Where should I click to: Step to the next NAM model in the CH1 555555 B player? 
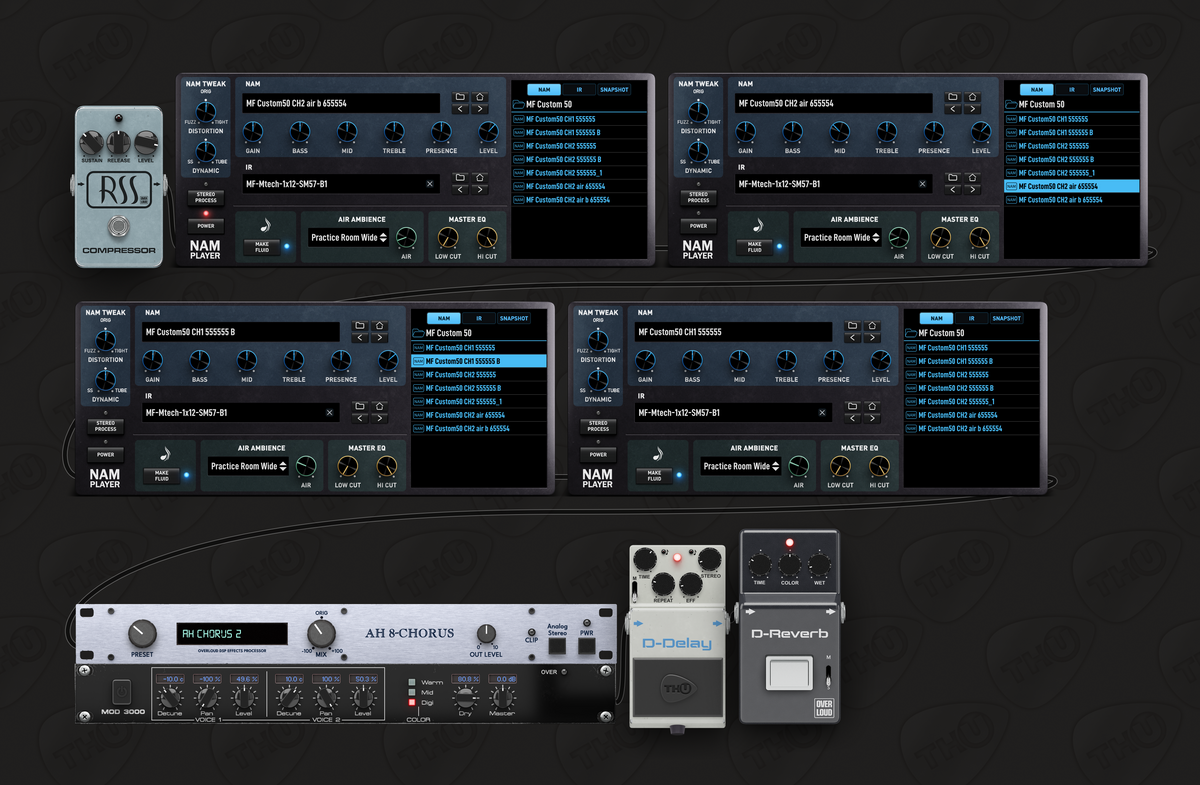click(379, 339)
